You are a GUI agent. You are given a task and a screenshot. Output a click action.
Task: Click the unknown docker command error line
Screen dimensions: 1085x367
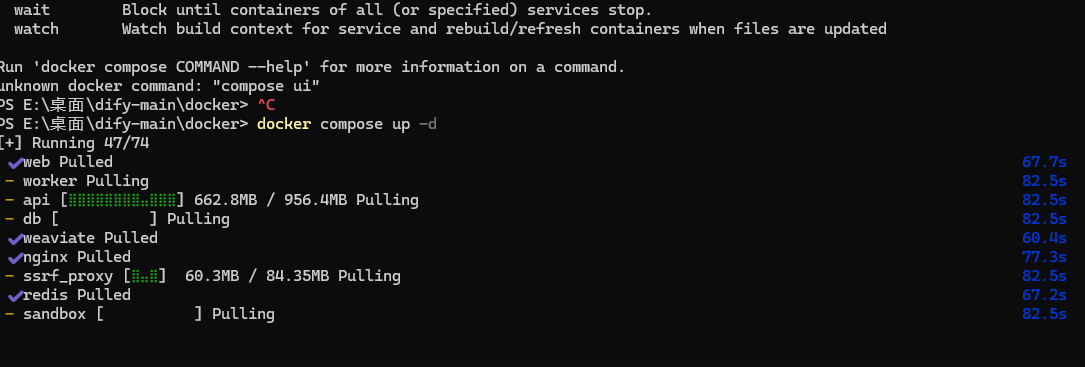click(x=160, y=87)
